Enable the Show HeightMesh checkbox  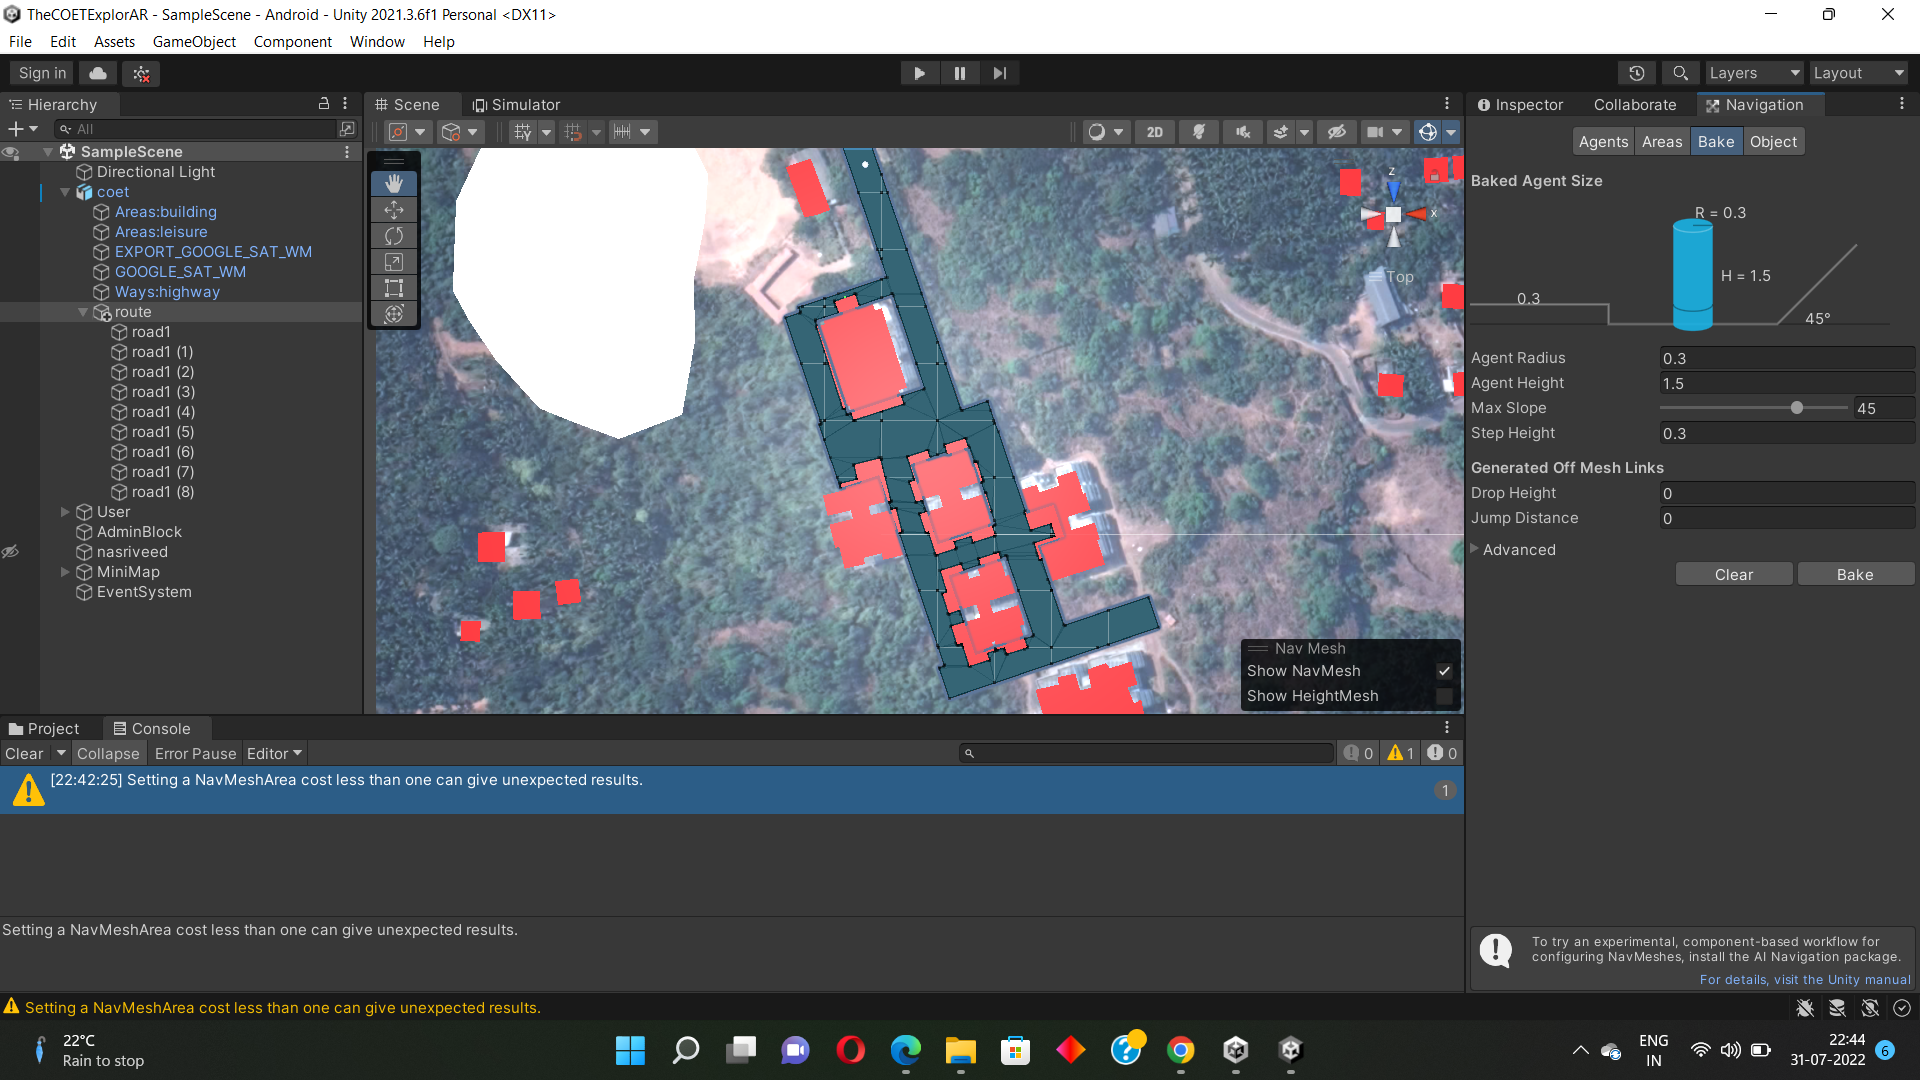1444,696
